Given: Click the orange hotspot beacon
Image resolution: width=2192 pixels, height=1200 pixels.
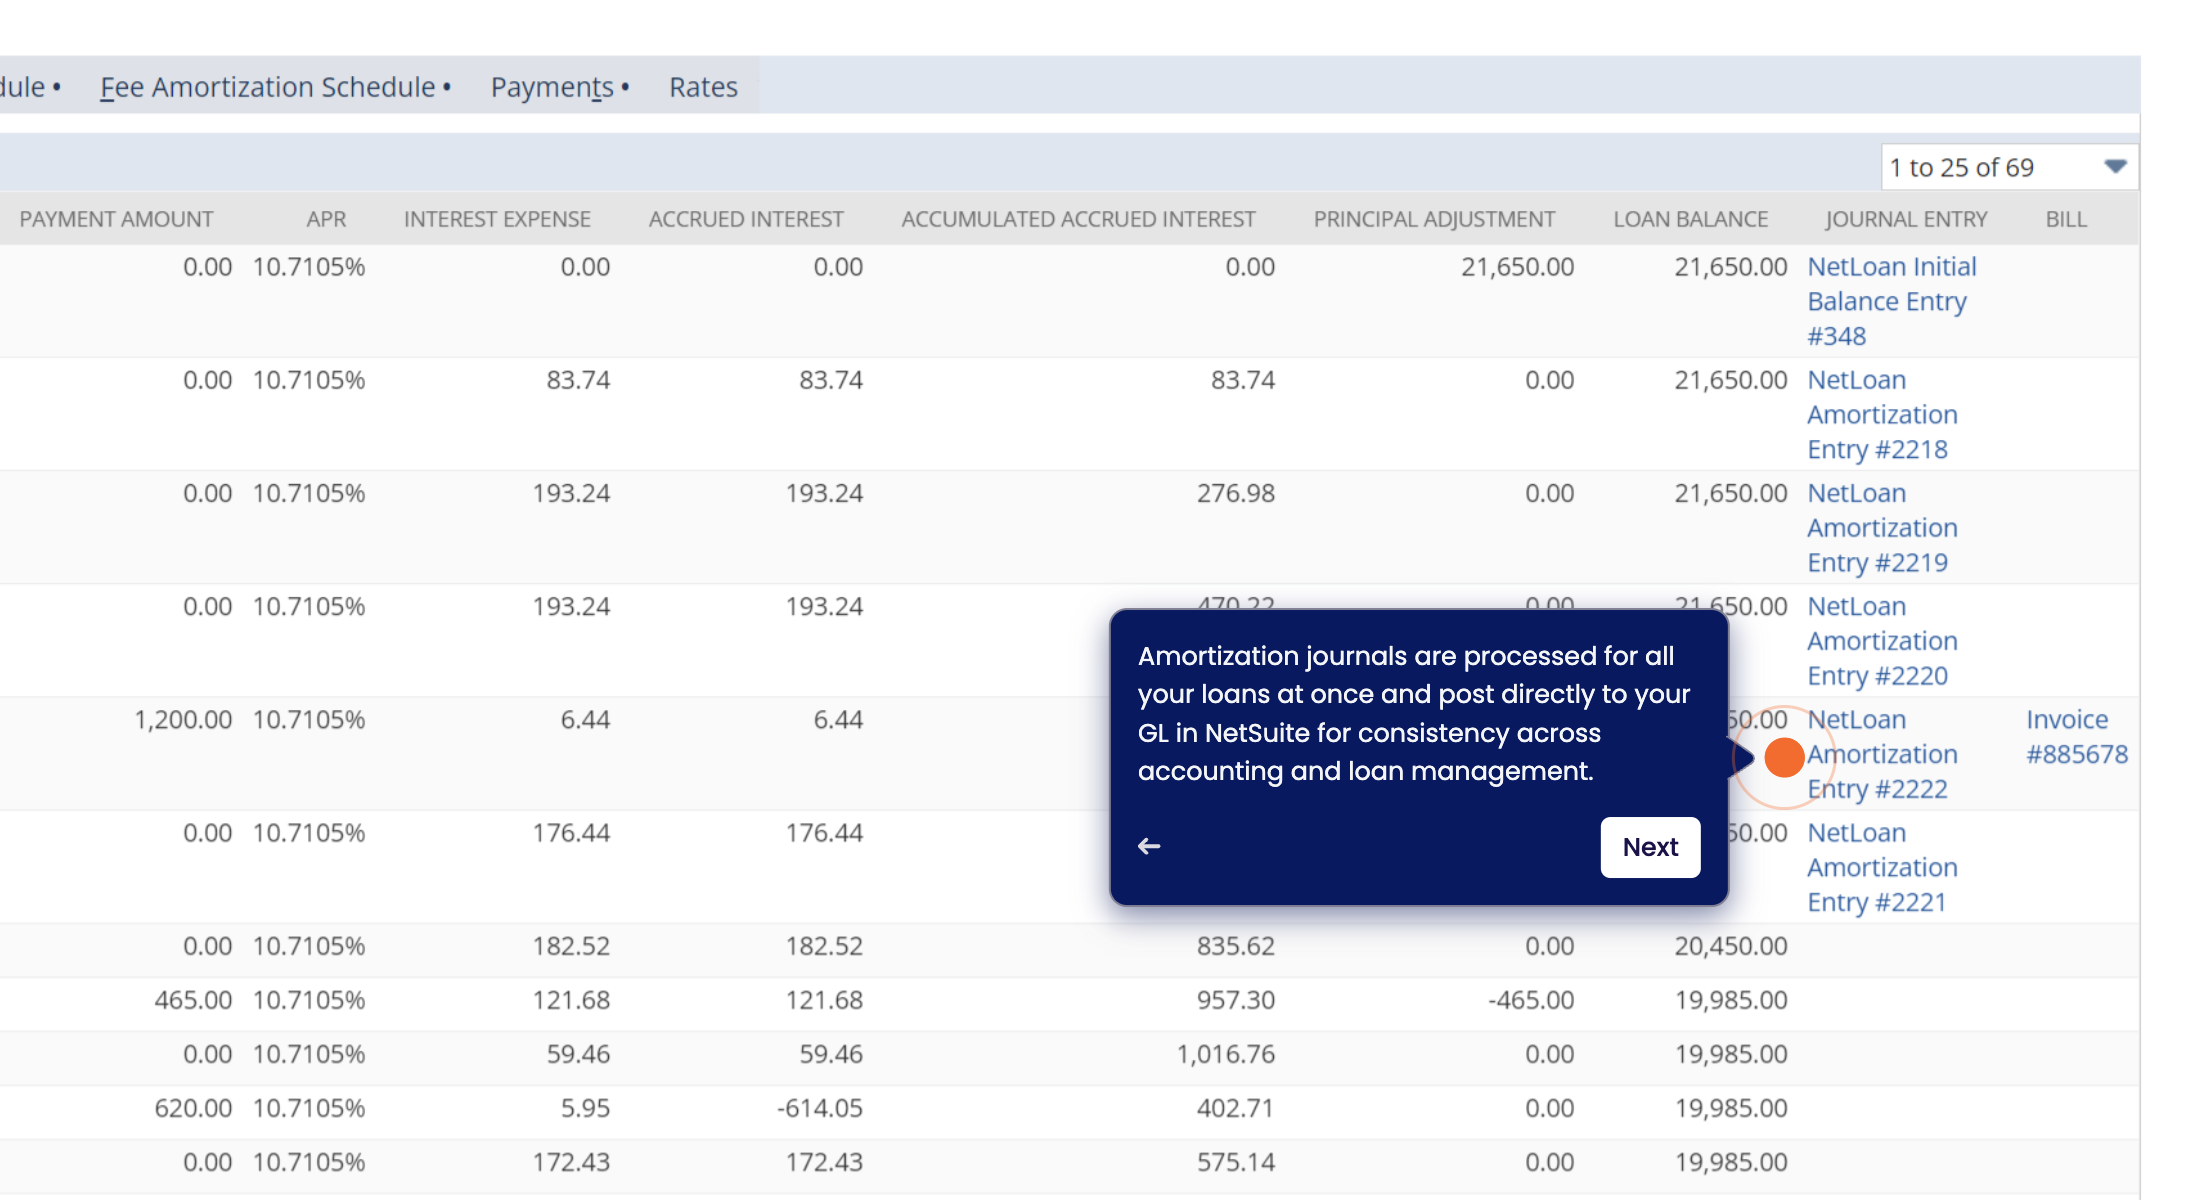Looking at the screenshot, I should (x=1783, y=757).
